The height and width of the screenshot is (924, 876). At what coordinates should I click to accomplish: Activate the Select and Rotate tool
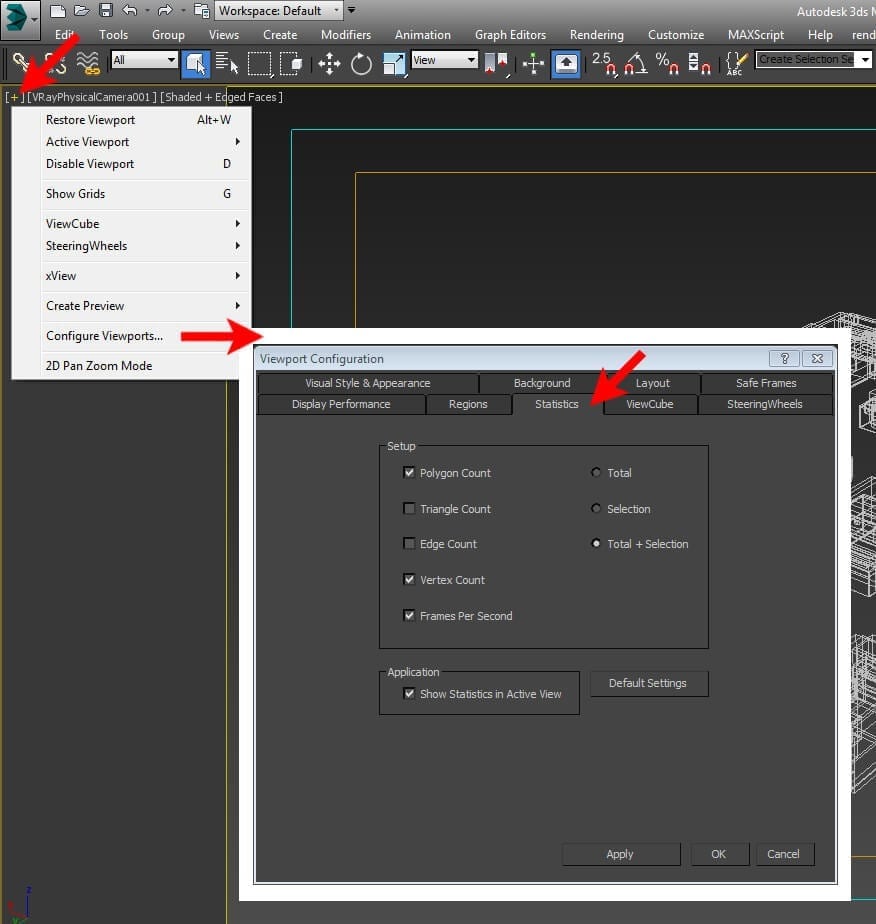tap(360, 64)
